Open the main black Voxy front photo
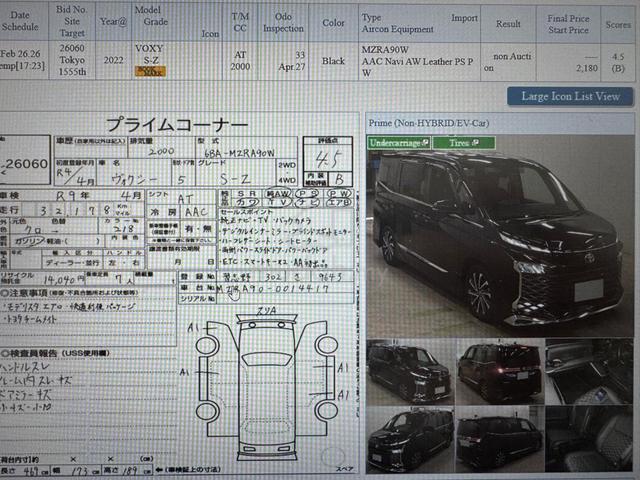640x480 pixels. (500, 236)
